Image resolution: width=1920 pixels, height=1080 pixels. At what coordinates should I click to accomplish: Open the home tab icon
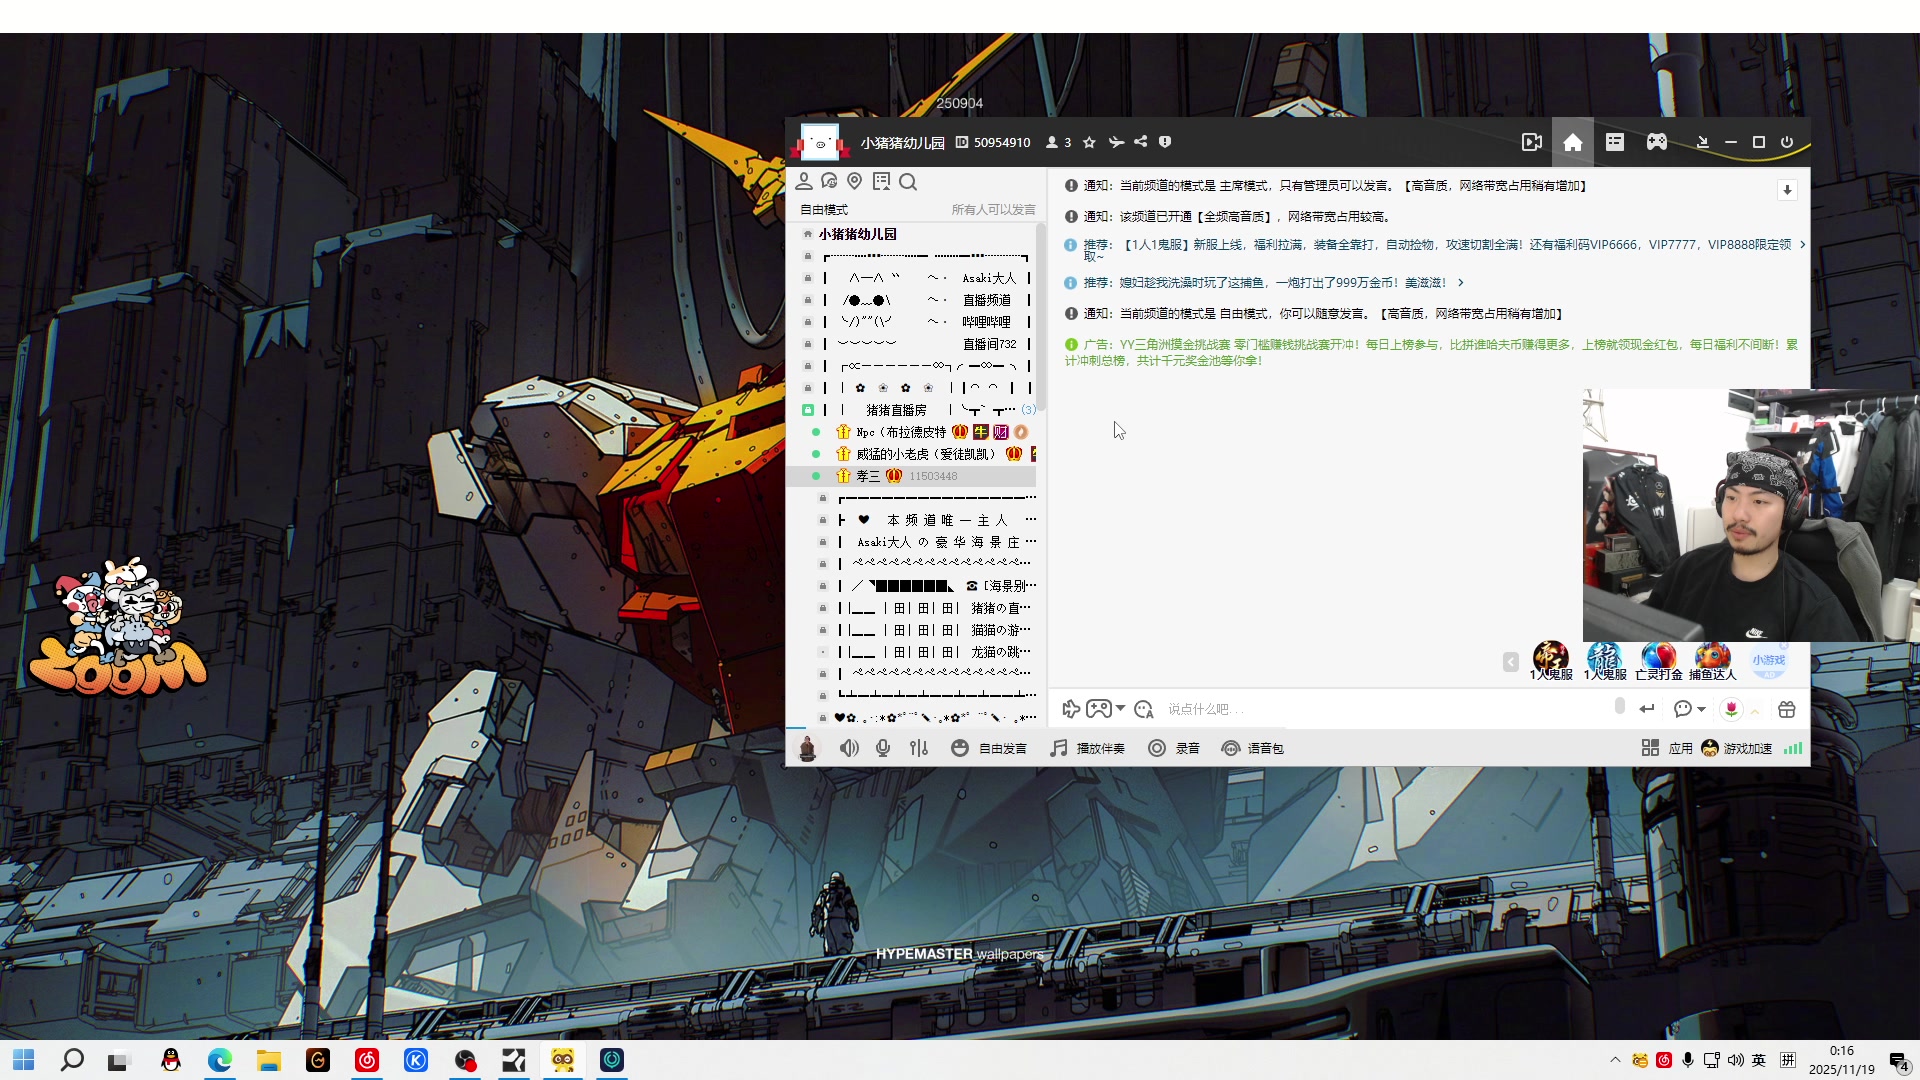point(1572,142)
